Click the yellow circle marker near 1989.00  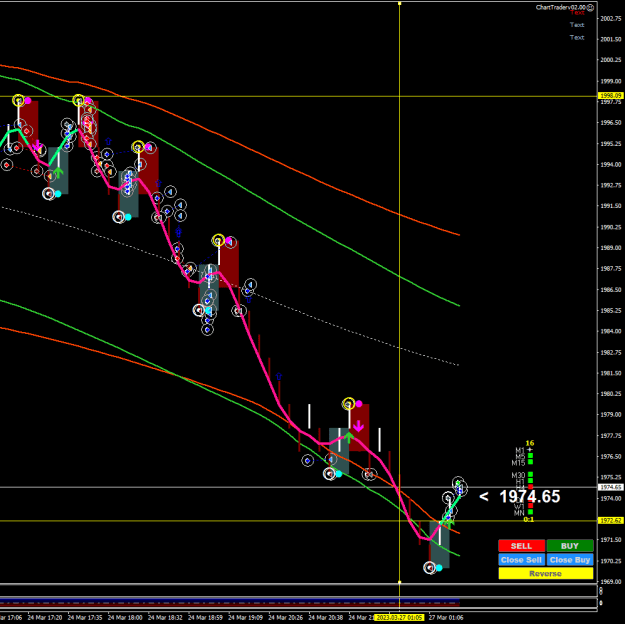(218, 240)
